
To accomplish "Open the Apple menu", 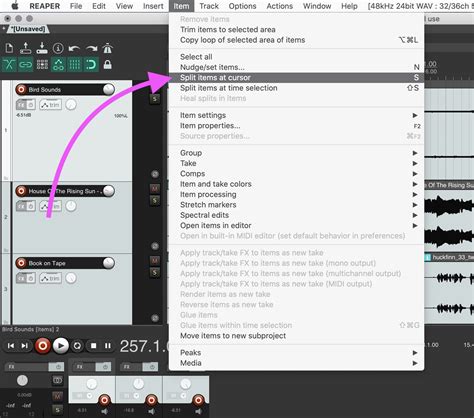I will (15, 6).
